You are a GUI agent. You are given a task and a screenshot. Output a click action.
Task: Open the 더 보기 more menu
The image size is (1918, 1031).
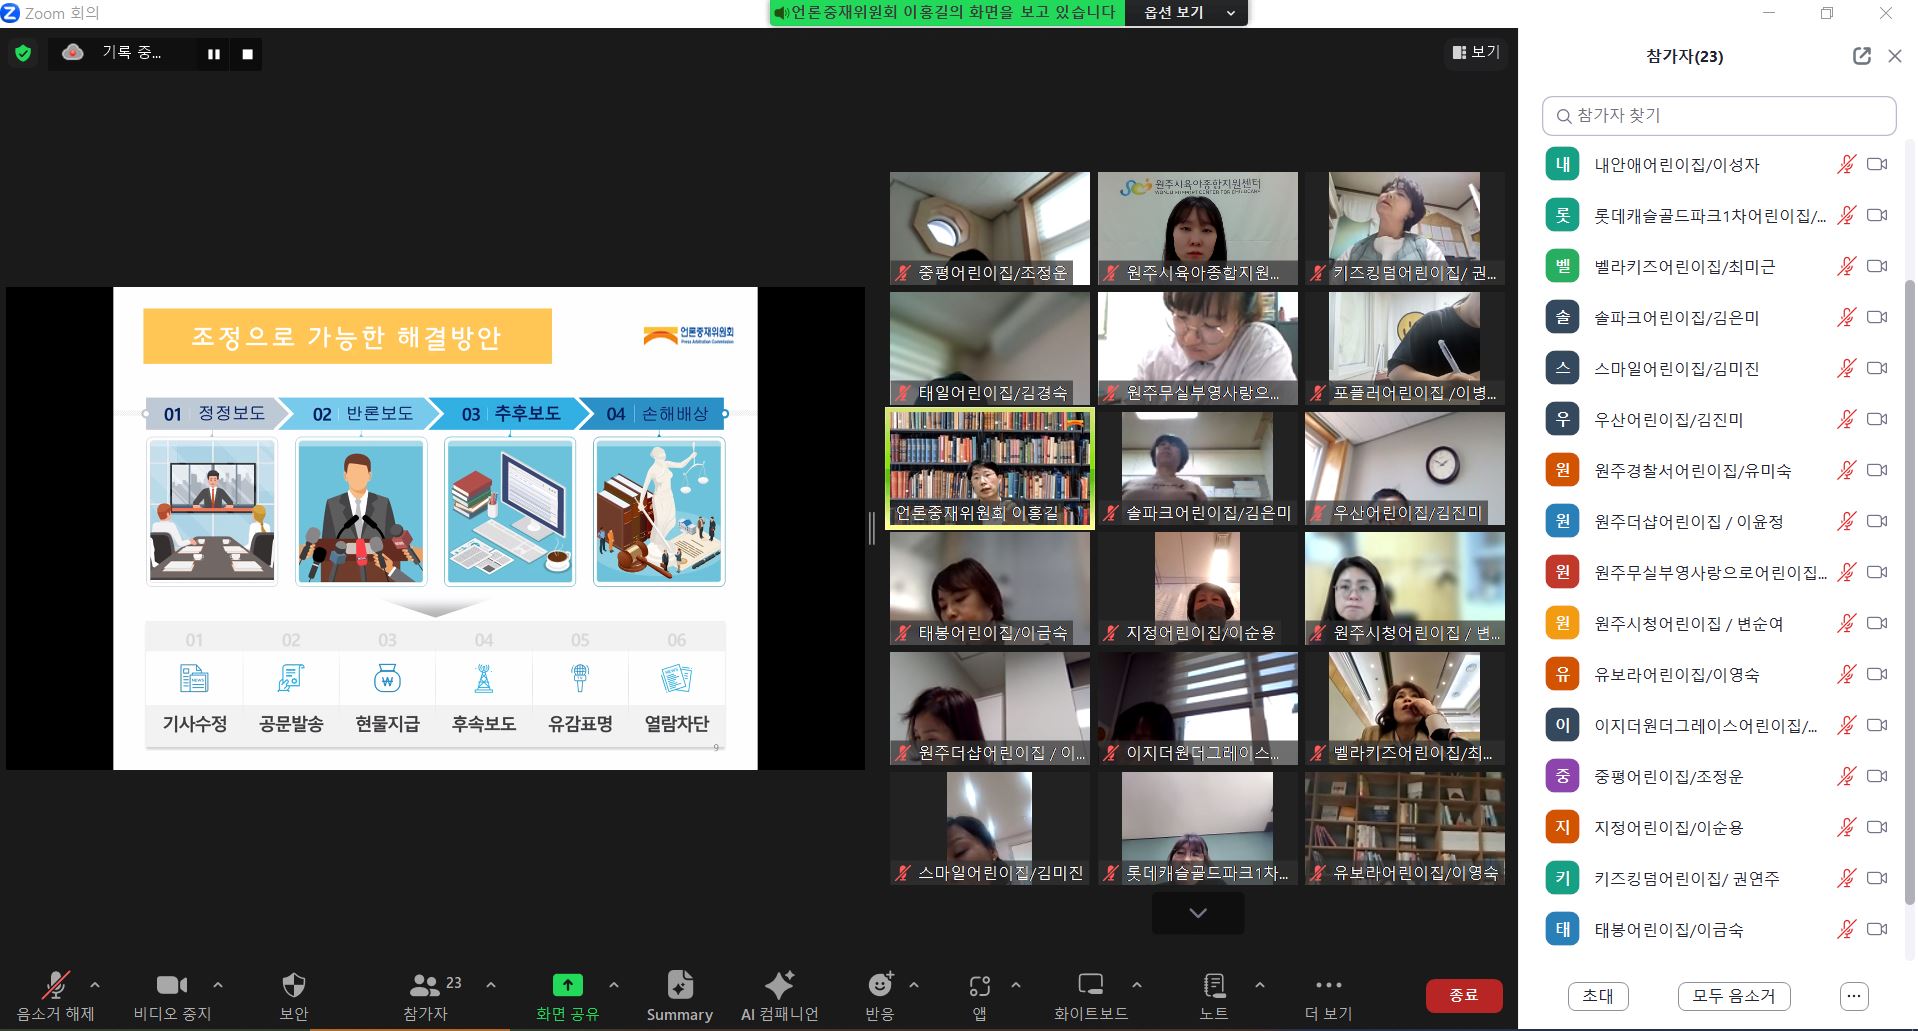coord(1328,997)
